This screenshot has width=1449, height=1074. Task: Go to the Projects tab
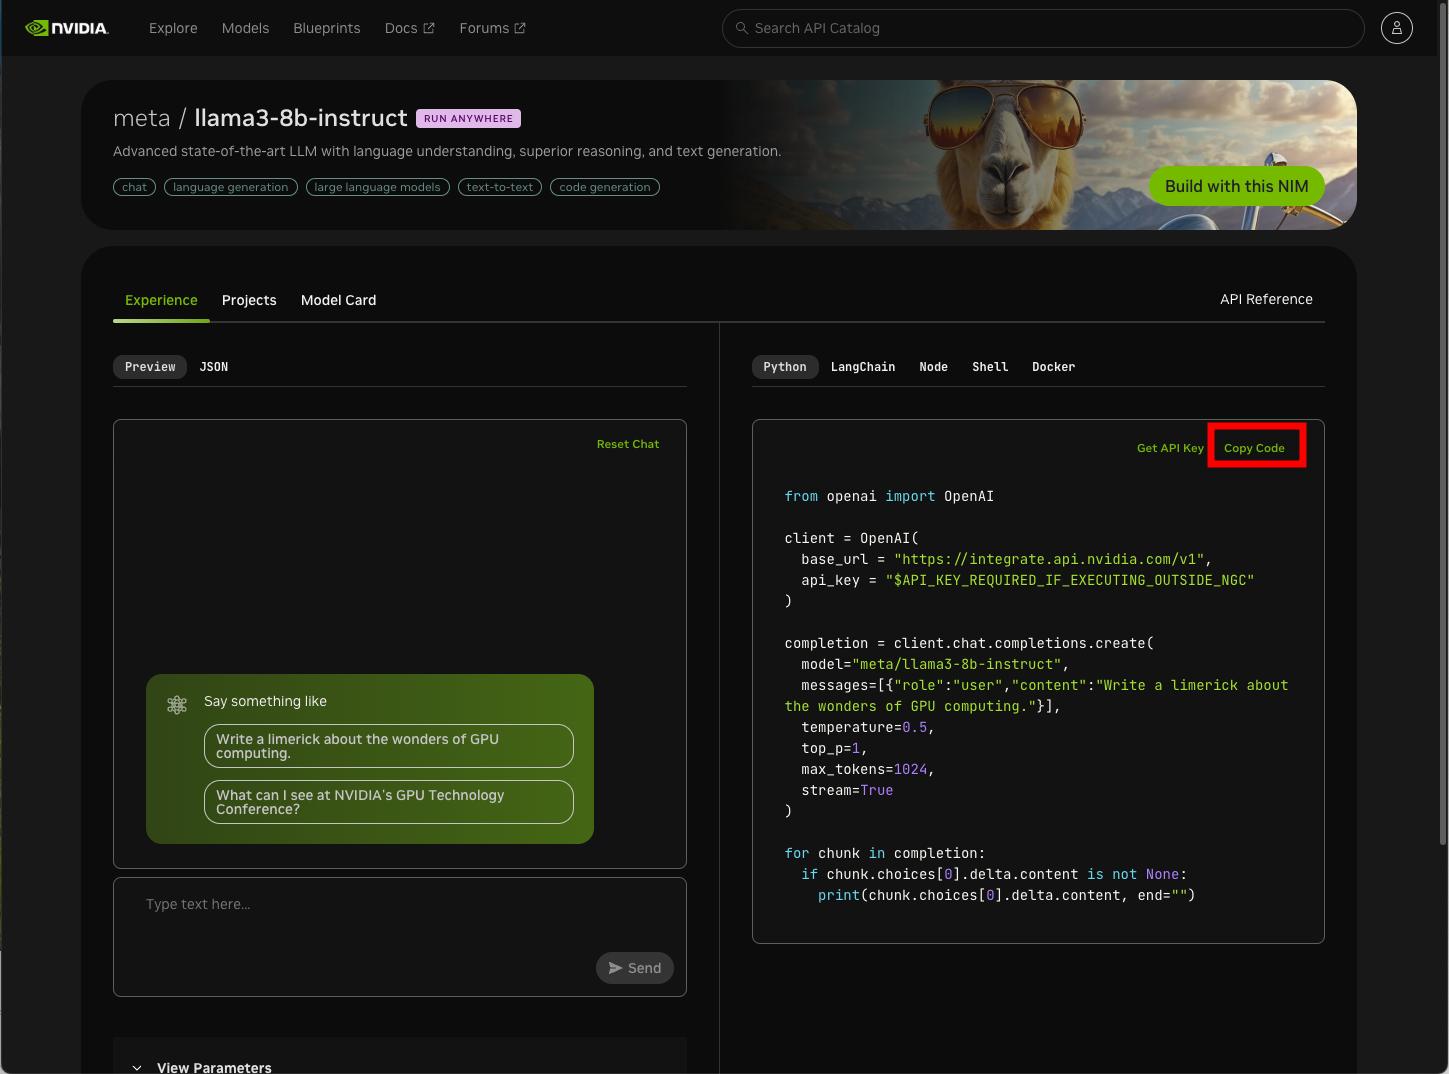[x=249, y=300]
